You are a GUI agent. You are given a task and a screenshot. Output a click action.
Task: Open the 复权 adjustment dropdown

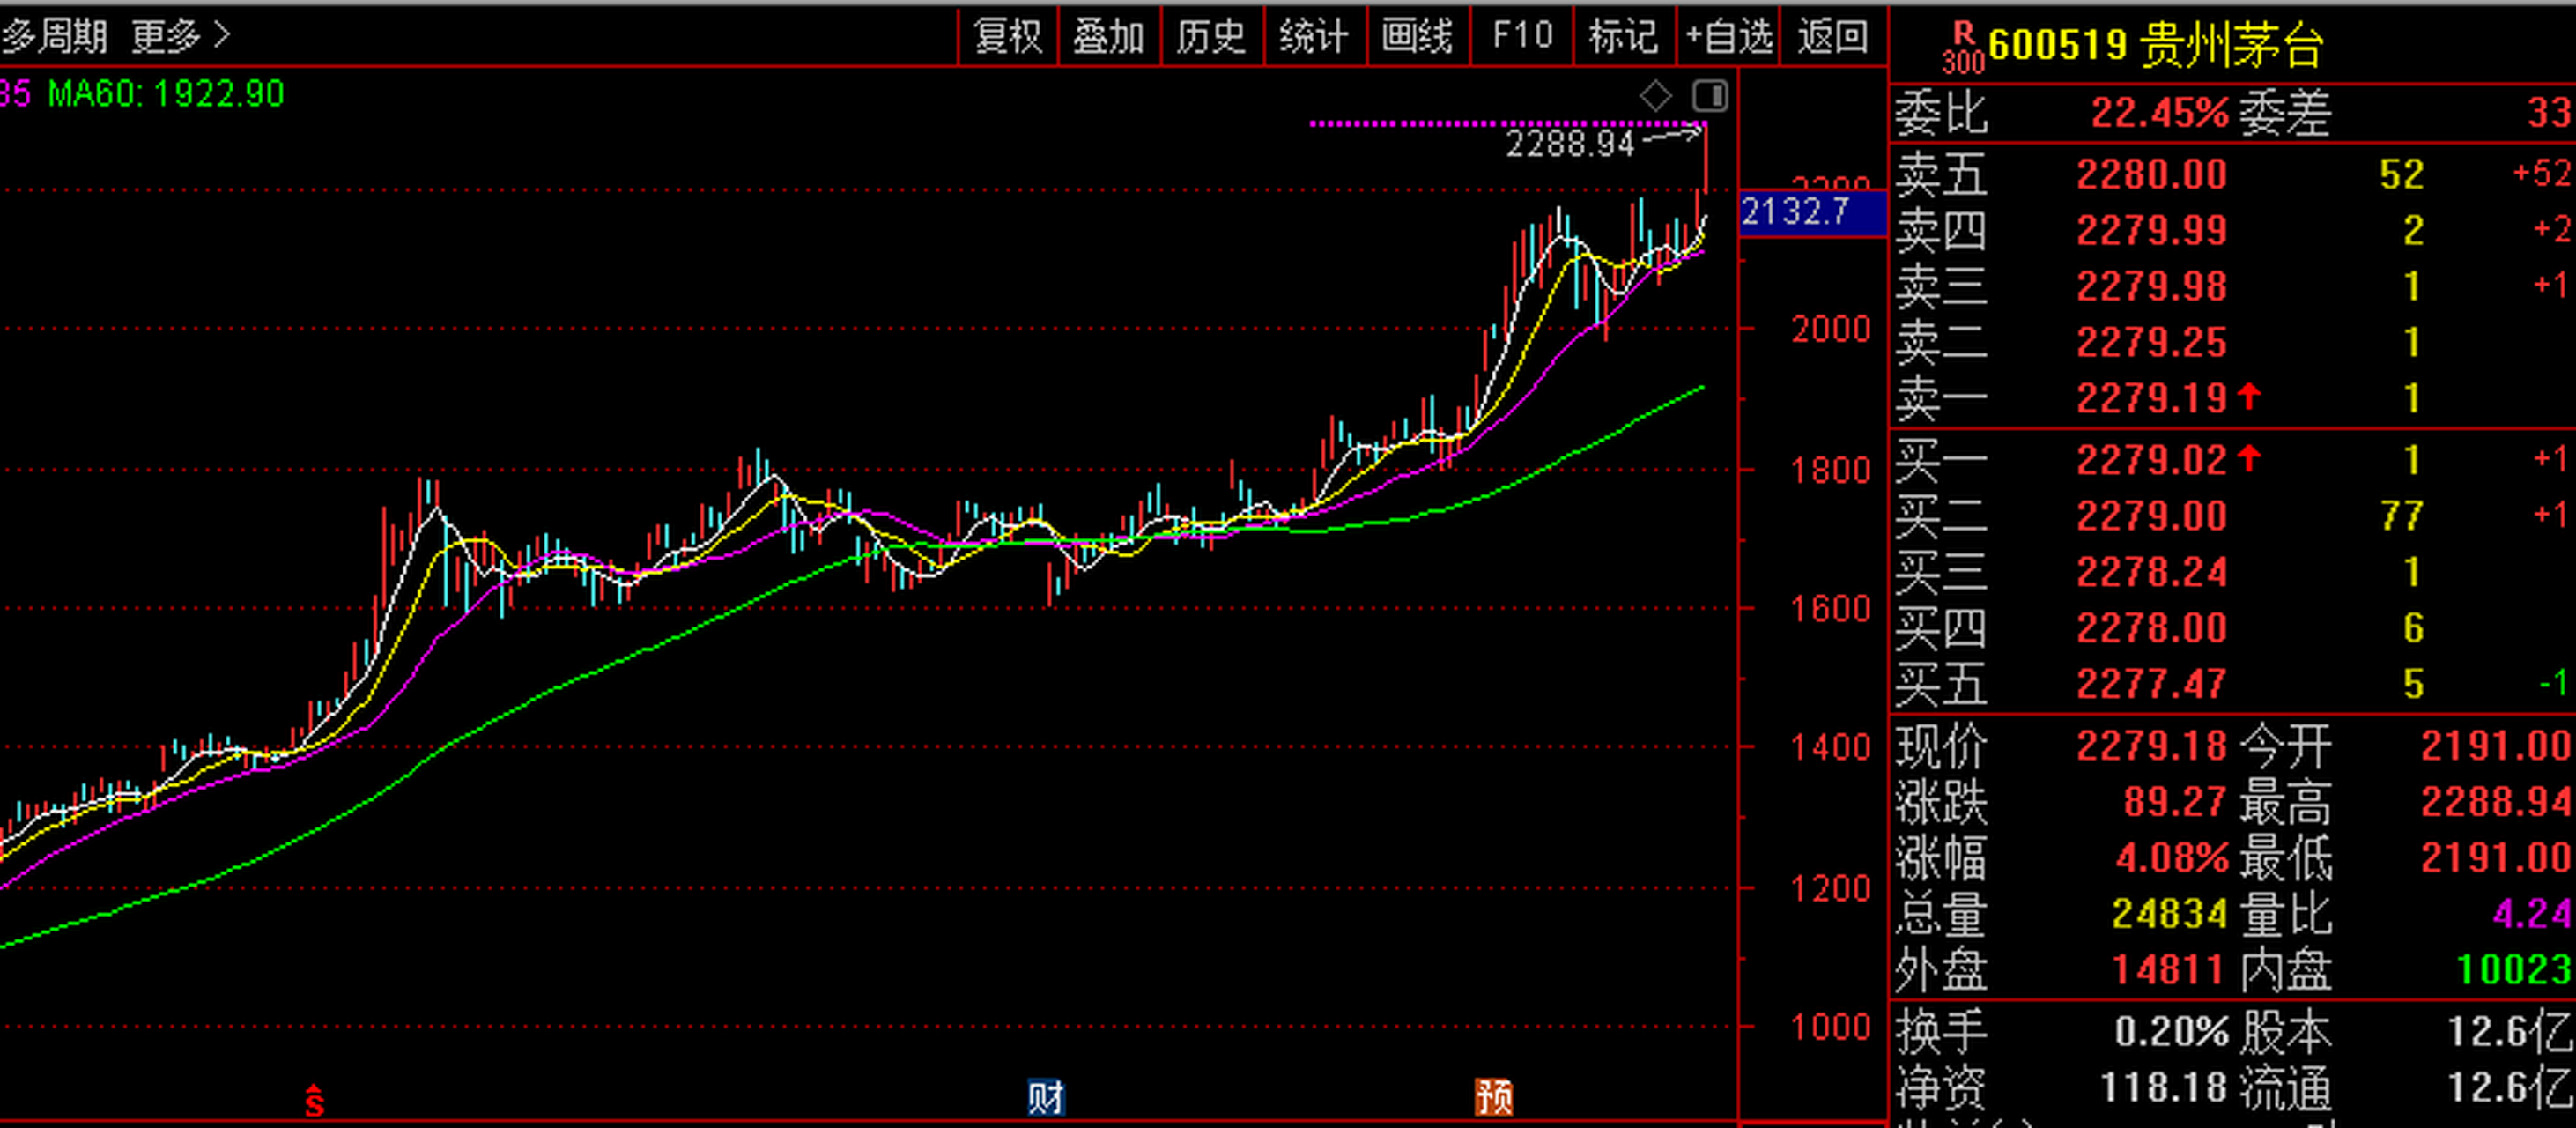[1008, 37]
